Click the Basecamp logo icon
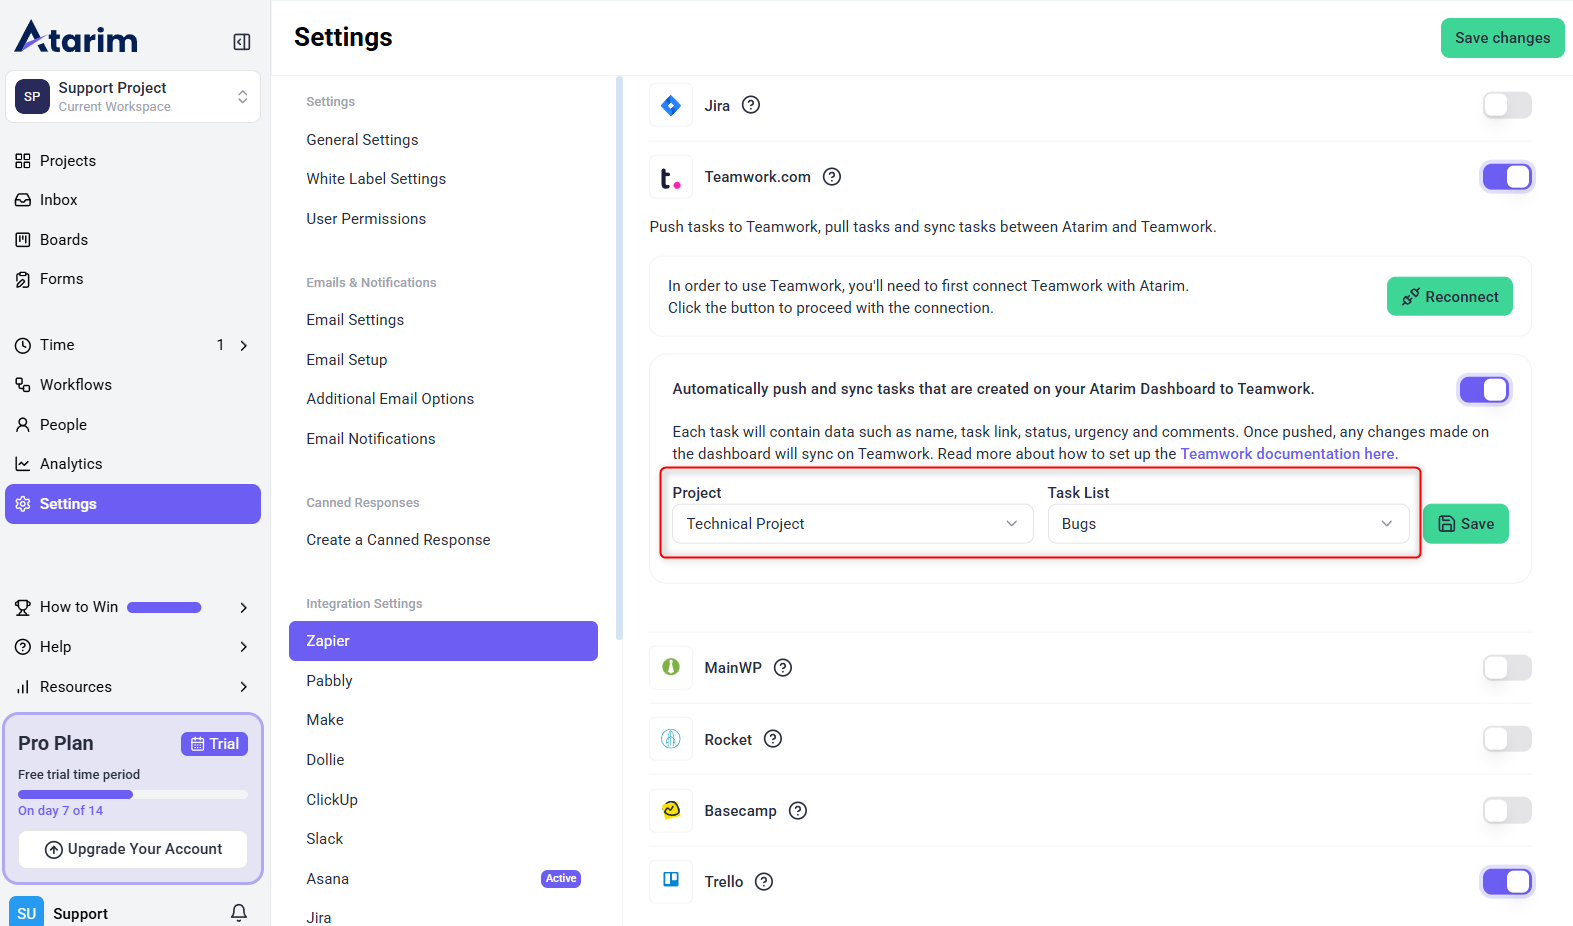Image resolution: width=1573 pixels, height=926 pixels. (x=671, y=810)
